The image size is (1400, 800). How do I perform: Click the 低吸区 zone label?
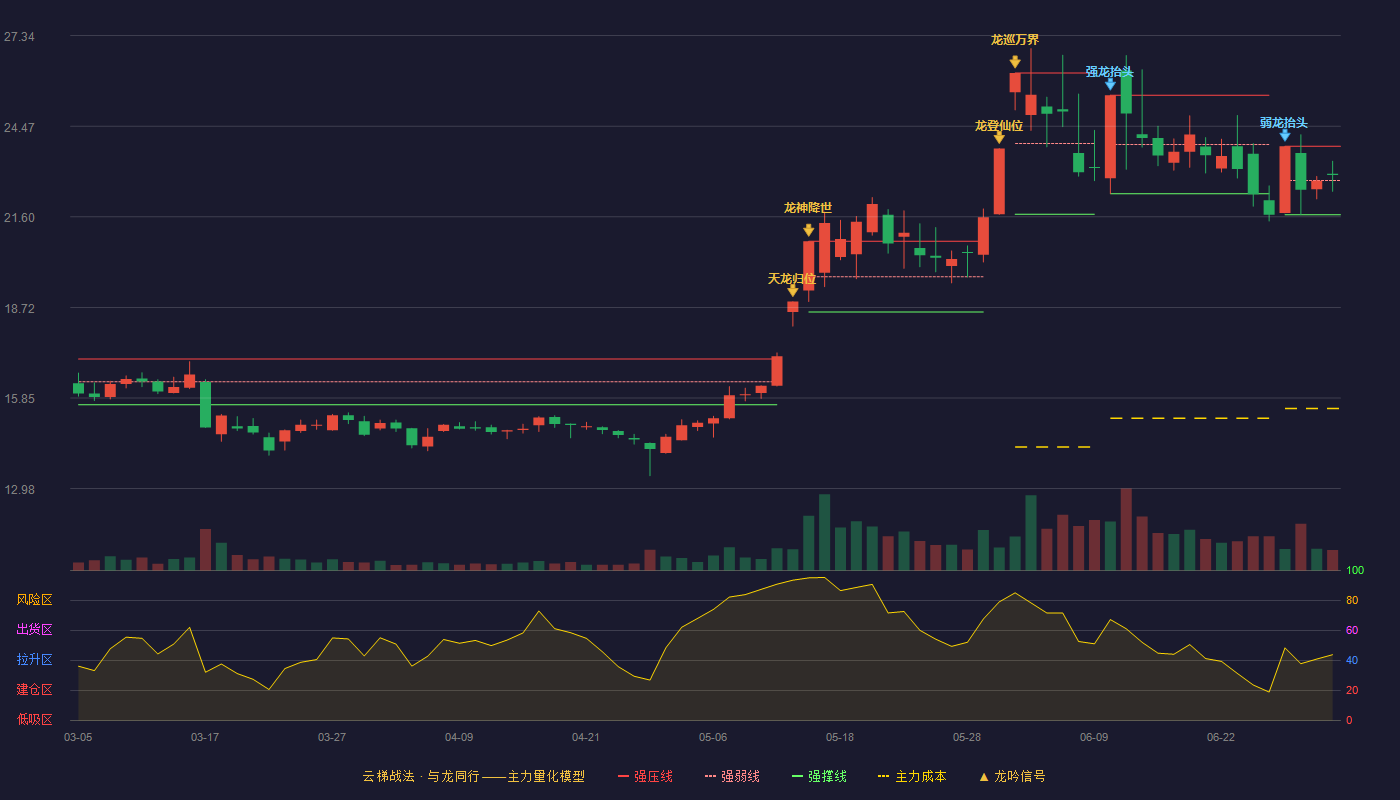[35, 719]
